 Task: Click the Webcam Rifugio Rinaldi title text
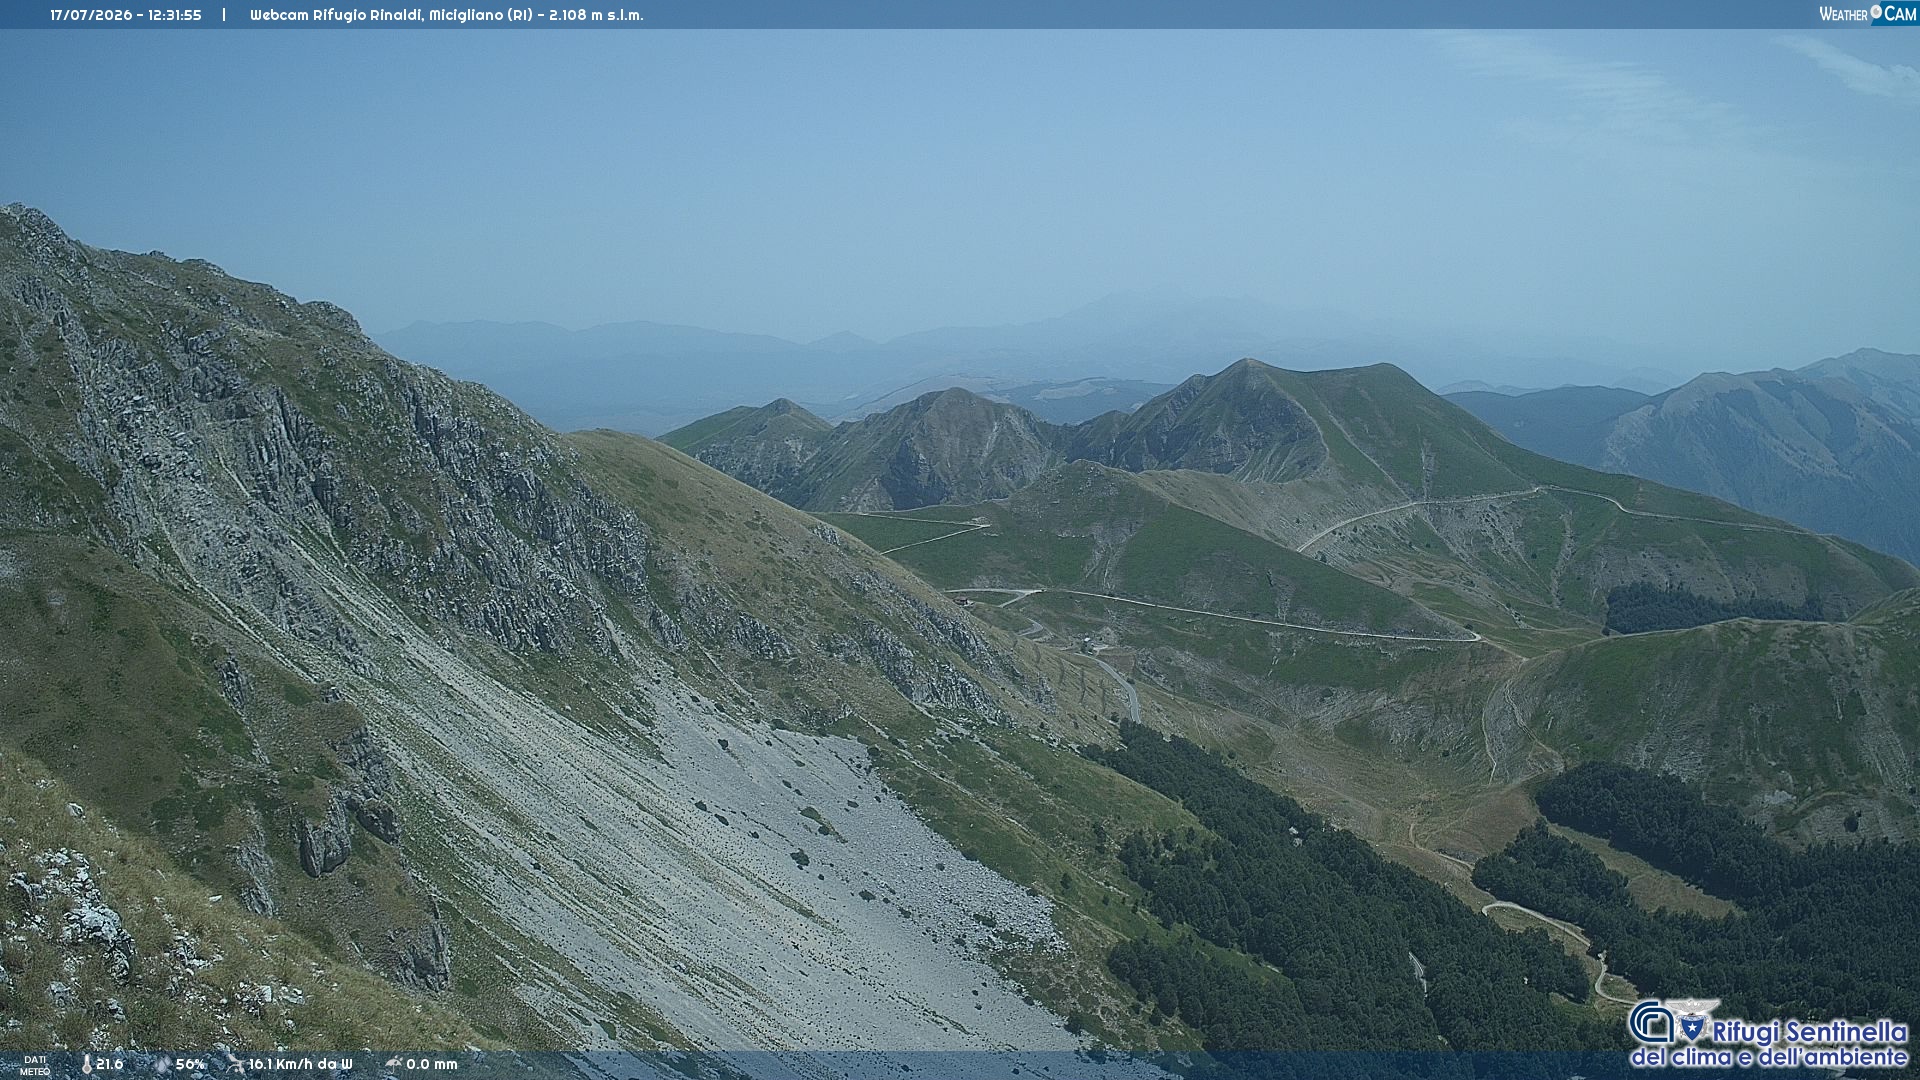[447, 15]
